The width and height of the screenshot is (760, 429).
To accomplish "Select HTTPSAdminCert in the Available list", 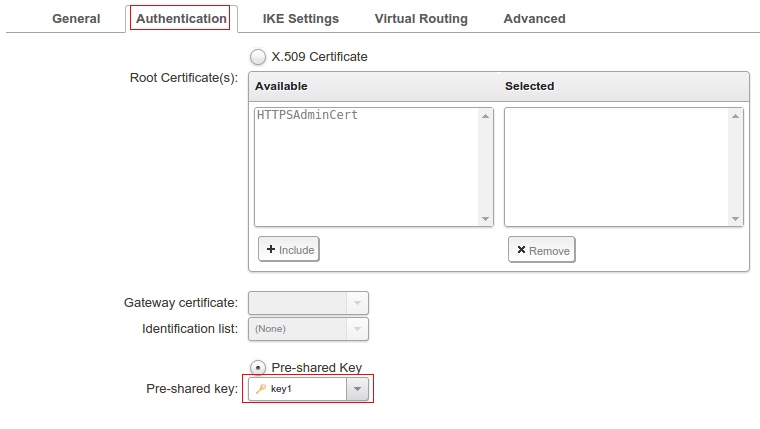I will coord(307,115).
